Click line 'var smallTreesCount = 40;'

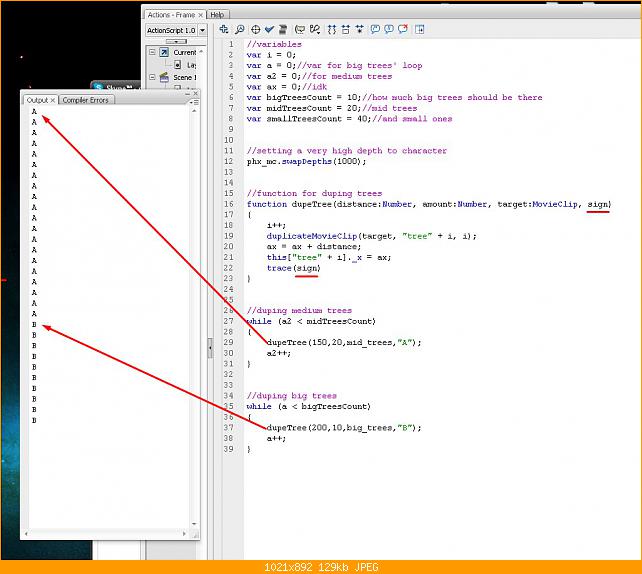click(x=349, y=119)
